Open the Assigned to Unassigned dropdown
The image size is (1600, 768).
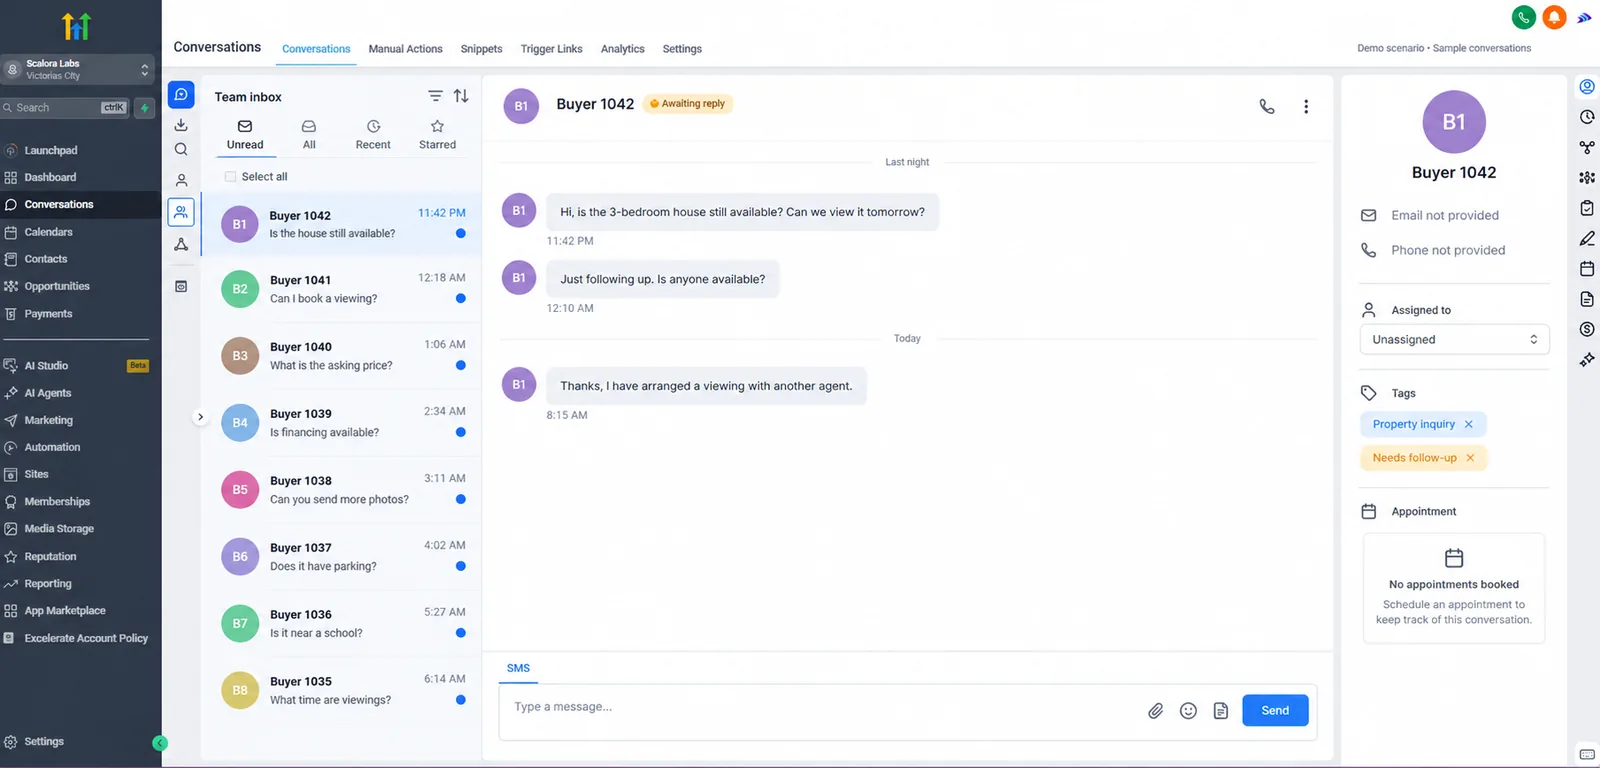1454,339
